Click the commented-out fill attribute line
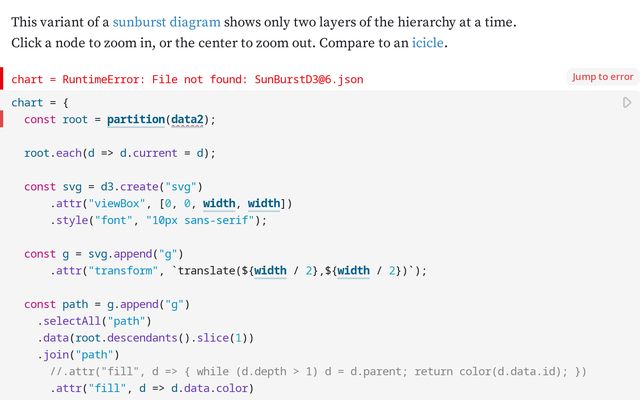640x400 pixels. (320, 371)
